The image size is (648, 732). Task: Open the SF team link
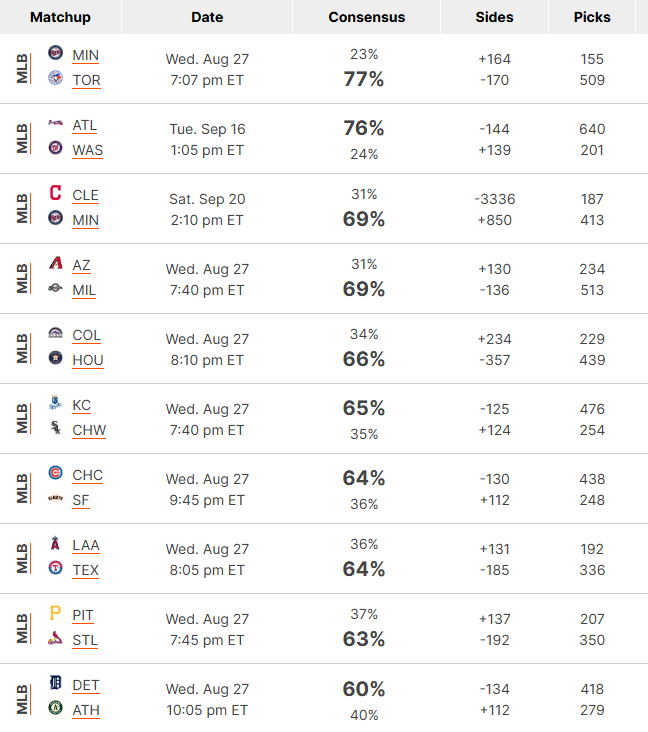[81, 500]
